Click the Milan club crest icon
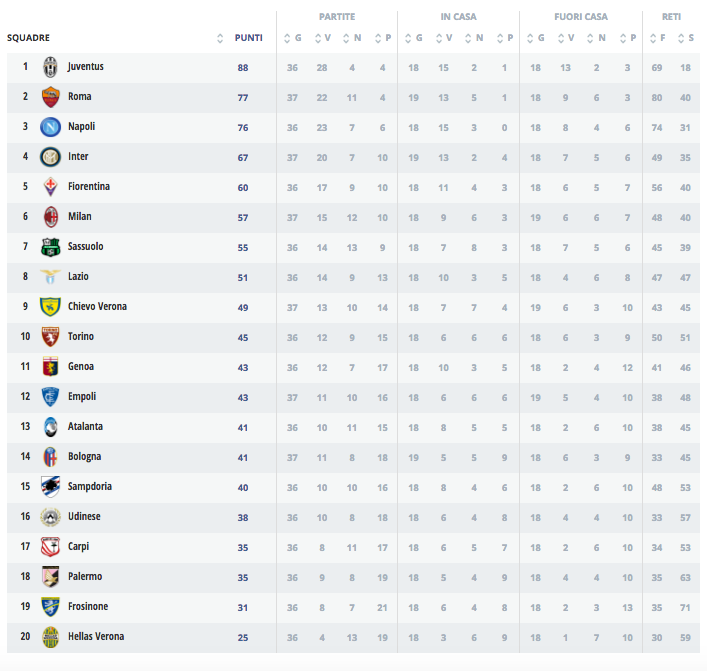The width and height of the screenshot is (707, 671). click(50, 217)
